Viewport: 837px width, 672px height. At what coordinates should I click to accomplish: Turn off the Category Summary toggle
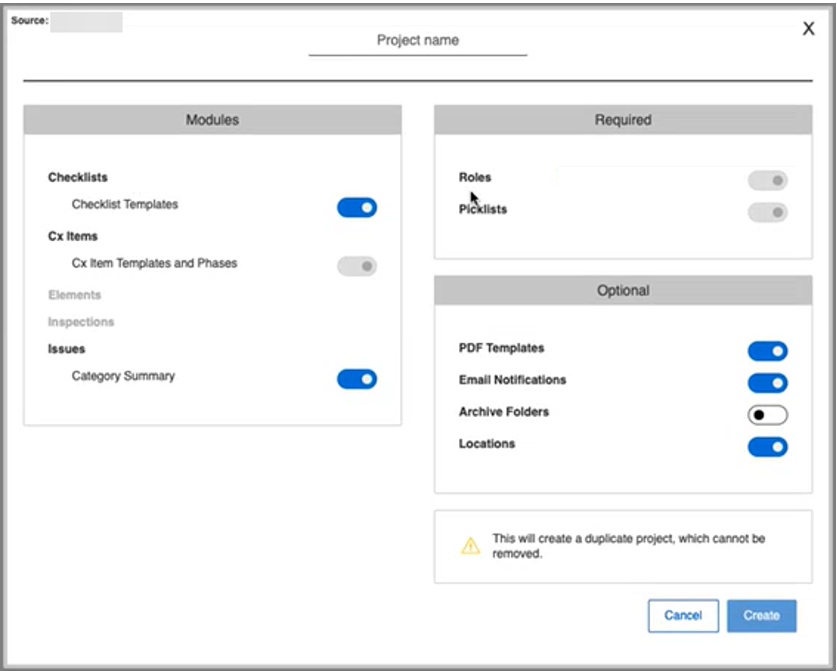click(x=357, y=379)
